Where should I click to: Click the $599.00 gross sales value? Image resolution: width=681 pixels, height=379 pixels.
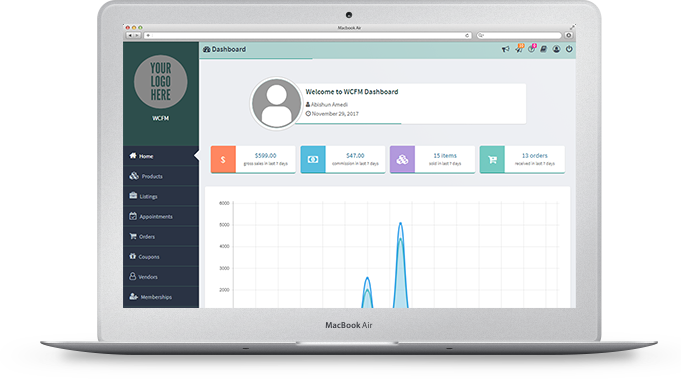265,155
